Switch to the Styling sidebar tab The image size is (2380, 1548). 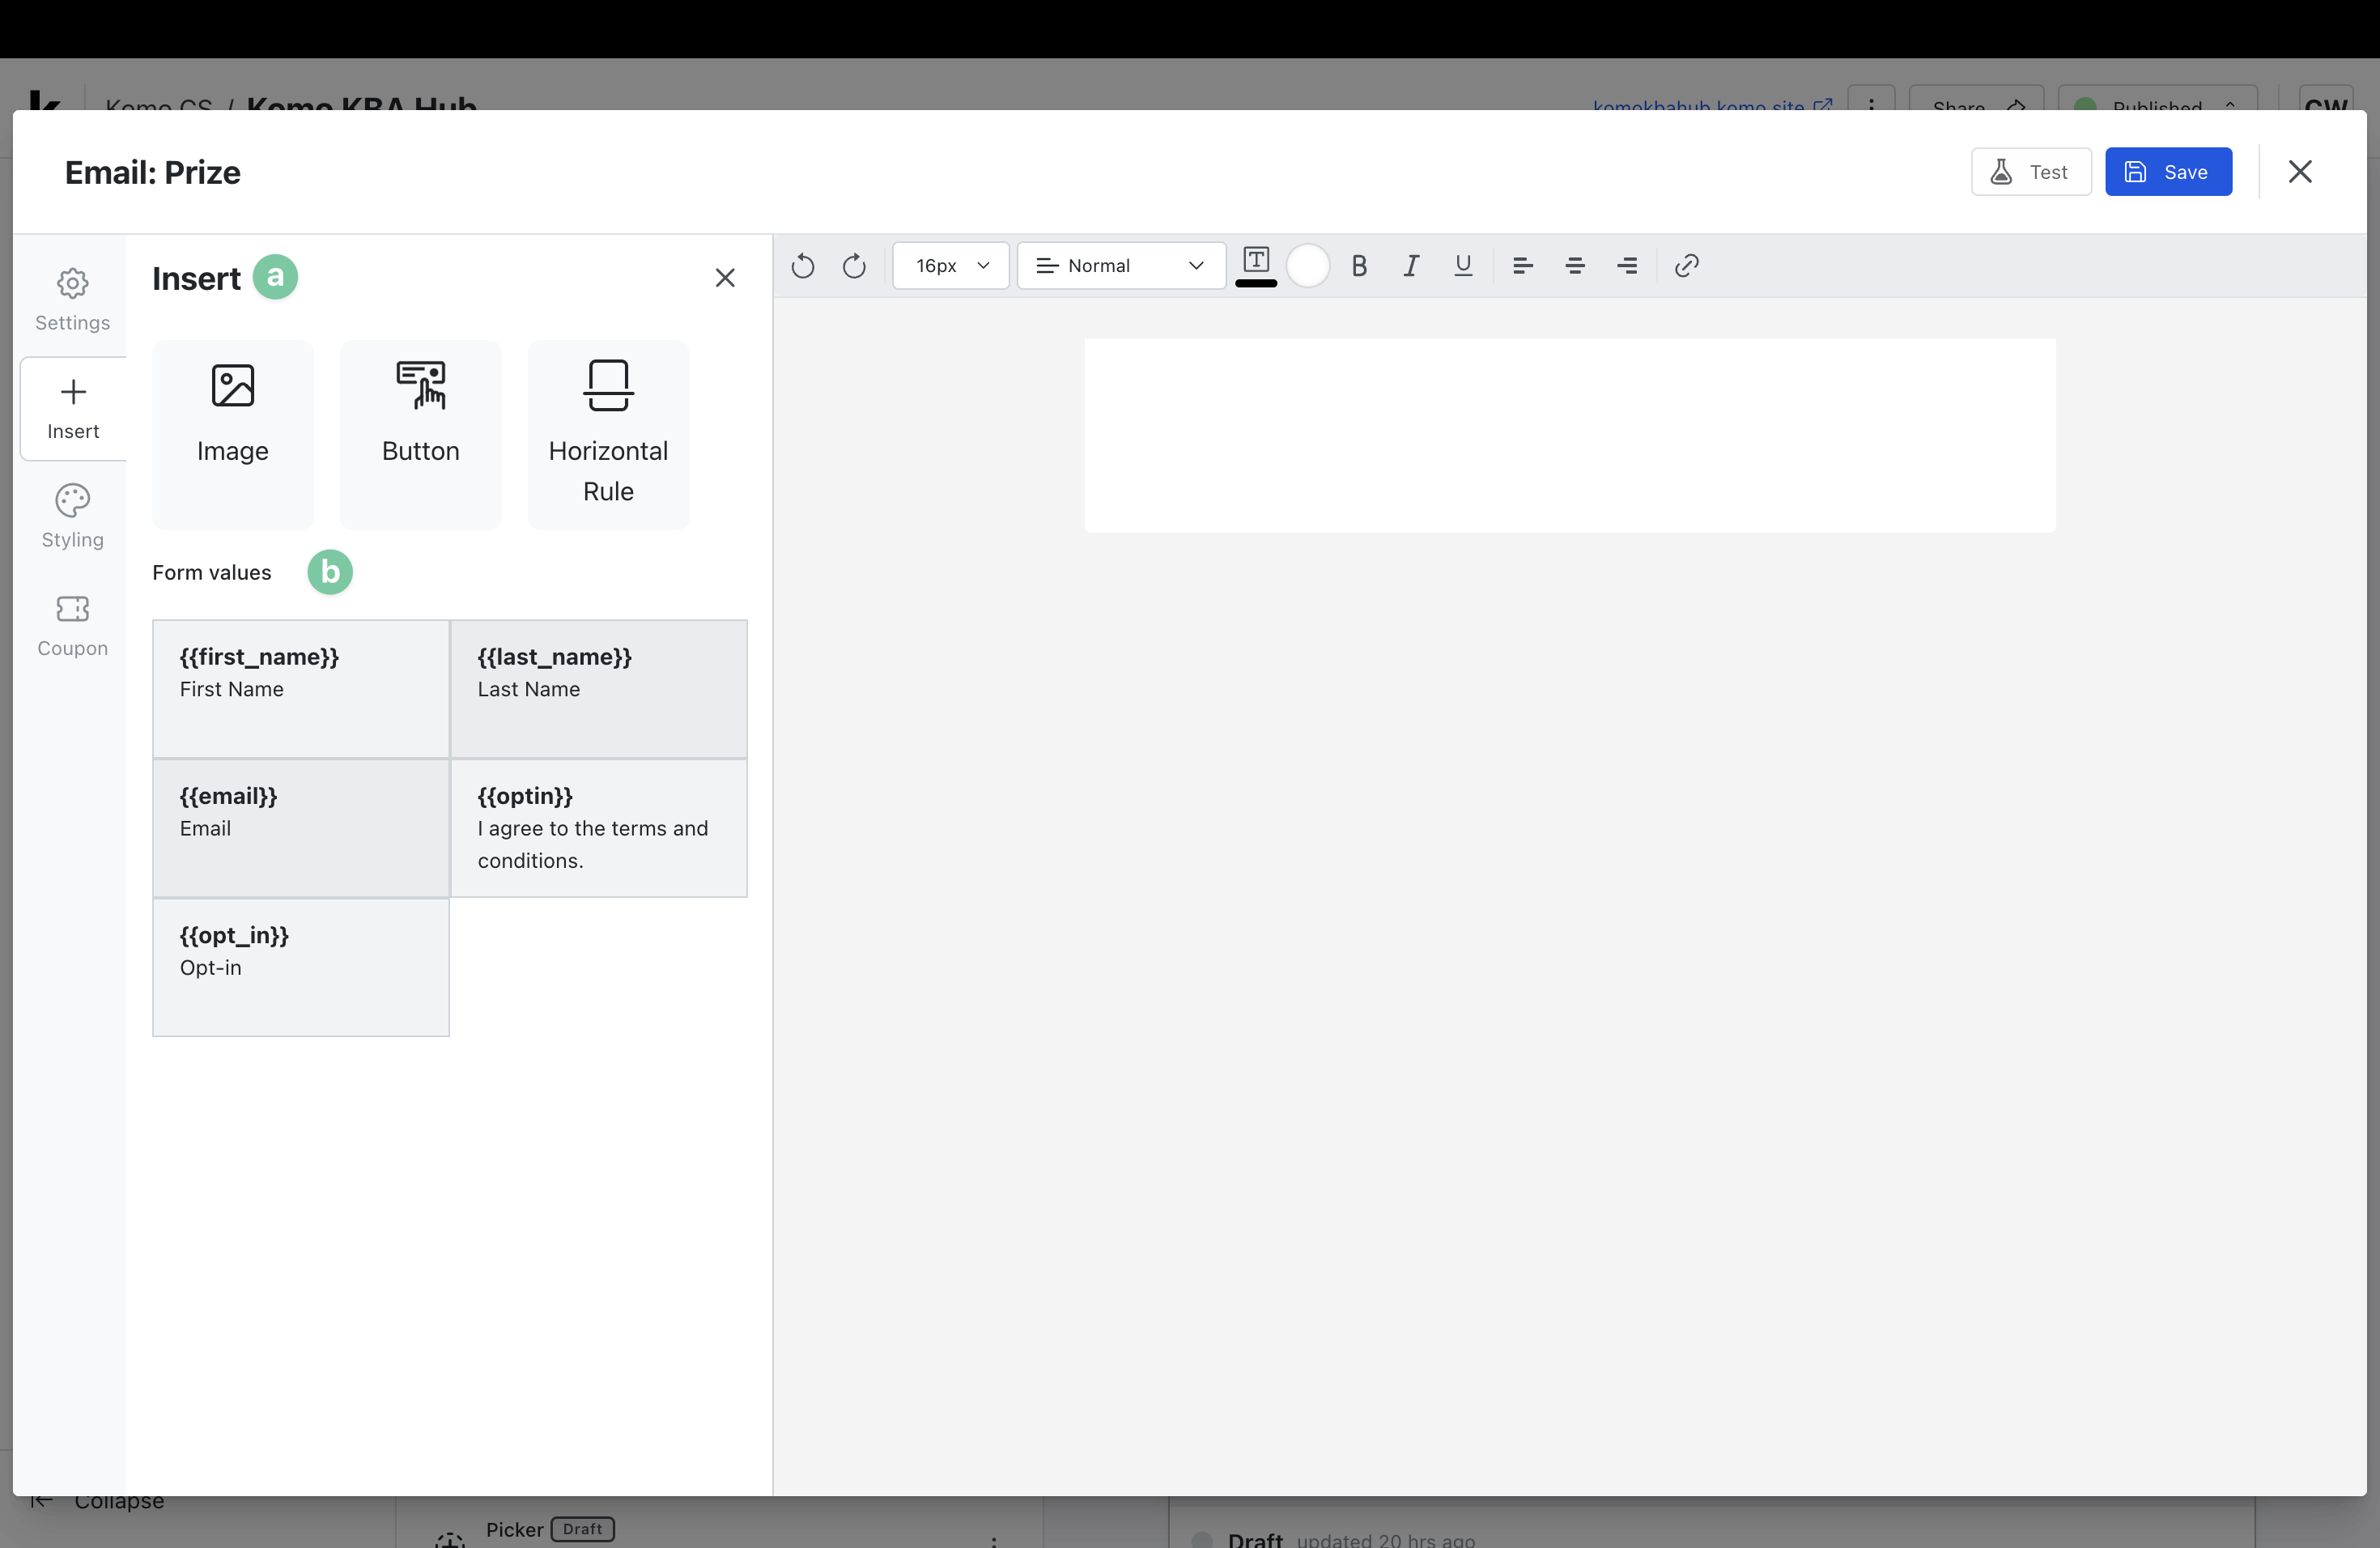click(x=72, y=516)
